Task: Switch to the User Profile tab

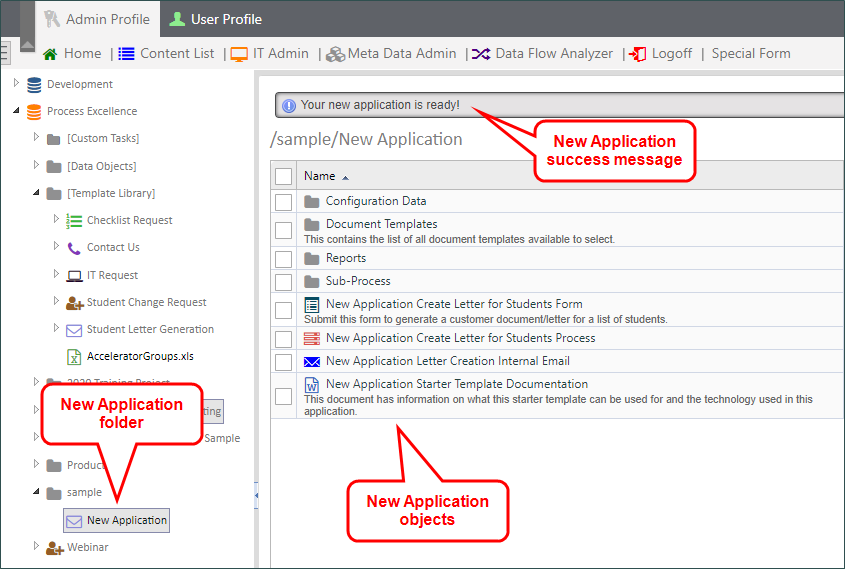Action: point(215,19)
